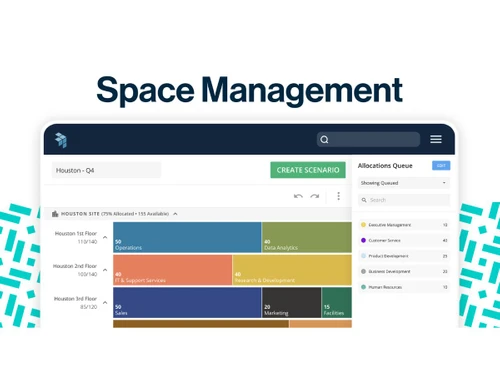Collapse the Houston 1st Floor row
This screenshot has height=375, width=500.
(105, 237)
